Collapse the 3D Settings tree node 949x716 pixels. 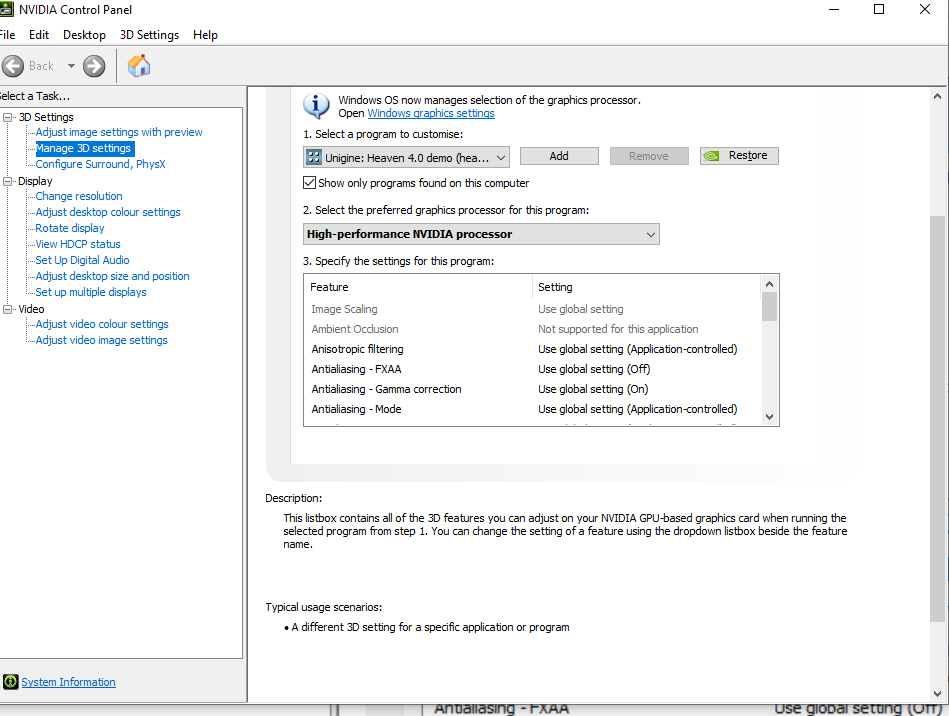pos(7,117)
